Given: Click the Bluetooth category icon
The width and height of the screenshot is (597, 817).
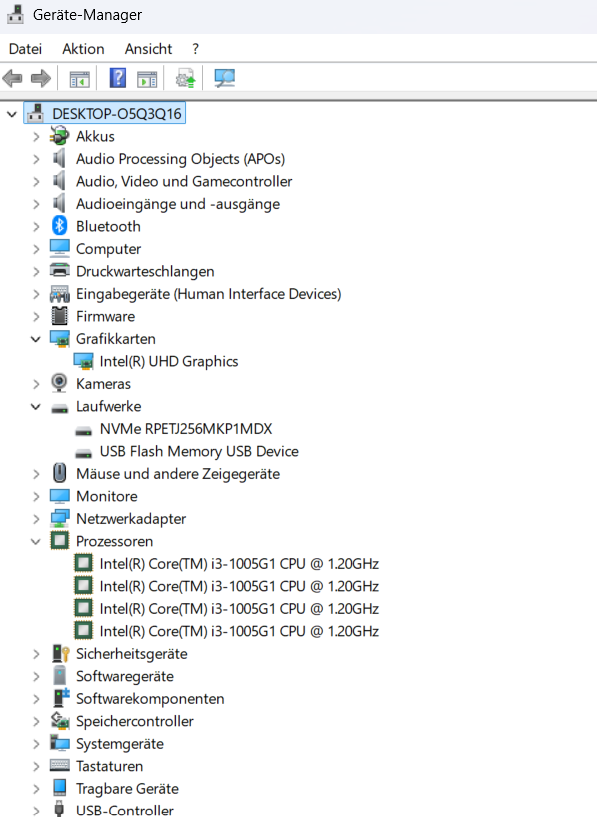Looking at the screenshot, I should (59, 226).
